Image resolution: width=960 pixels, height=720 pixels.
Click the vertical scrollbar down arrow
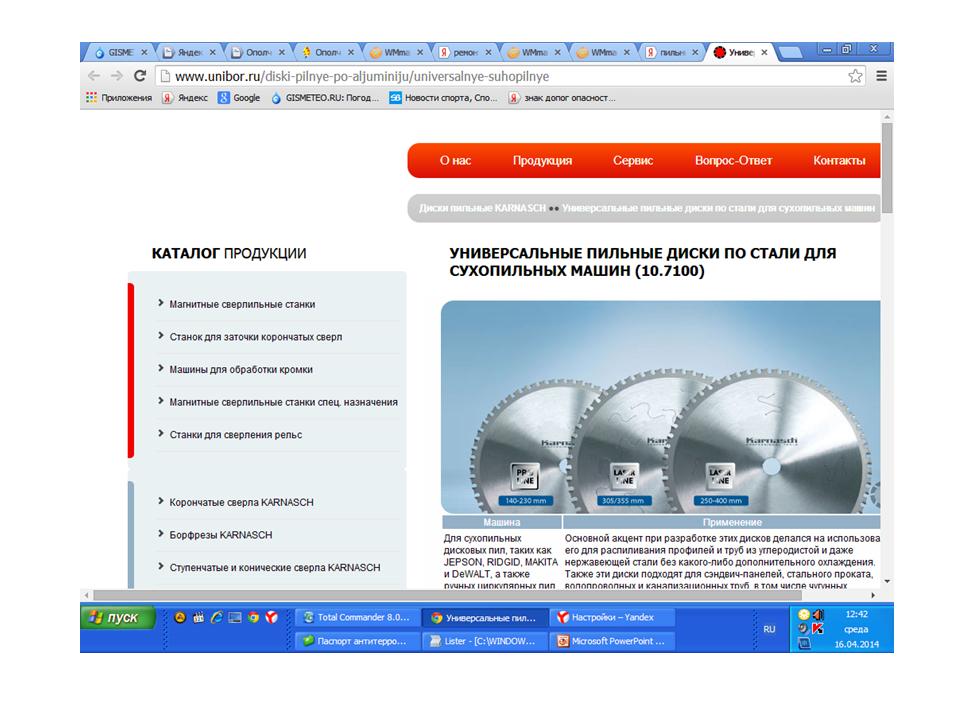tap(887, 582)
